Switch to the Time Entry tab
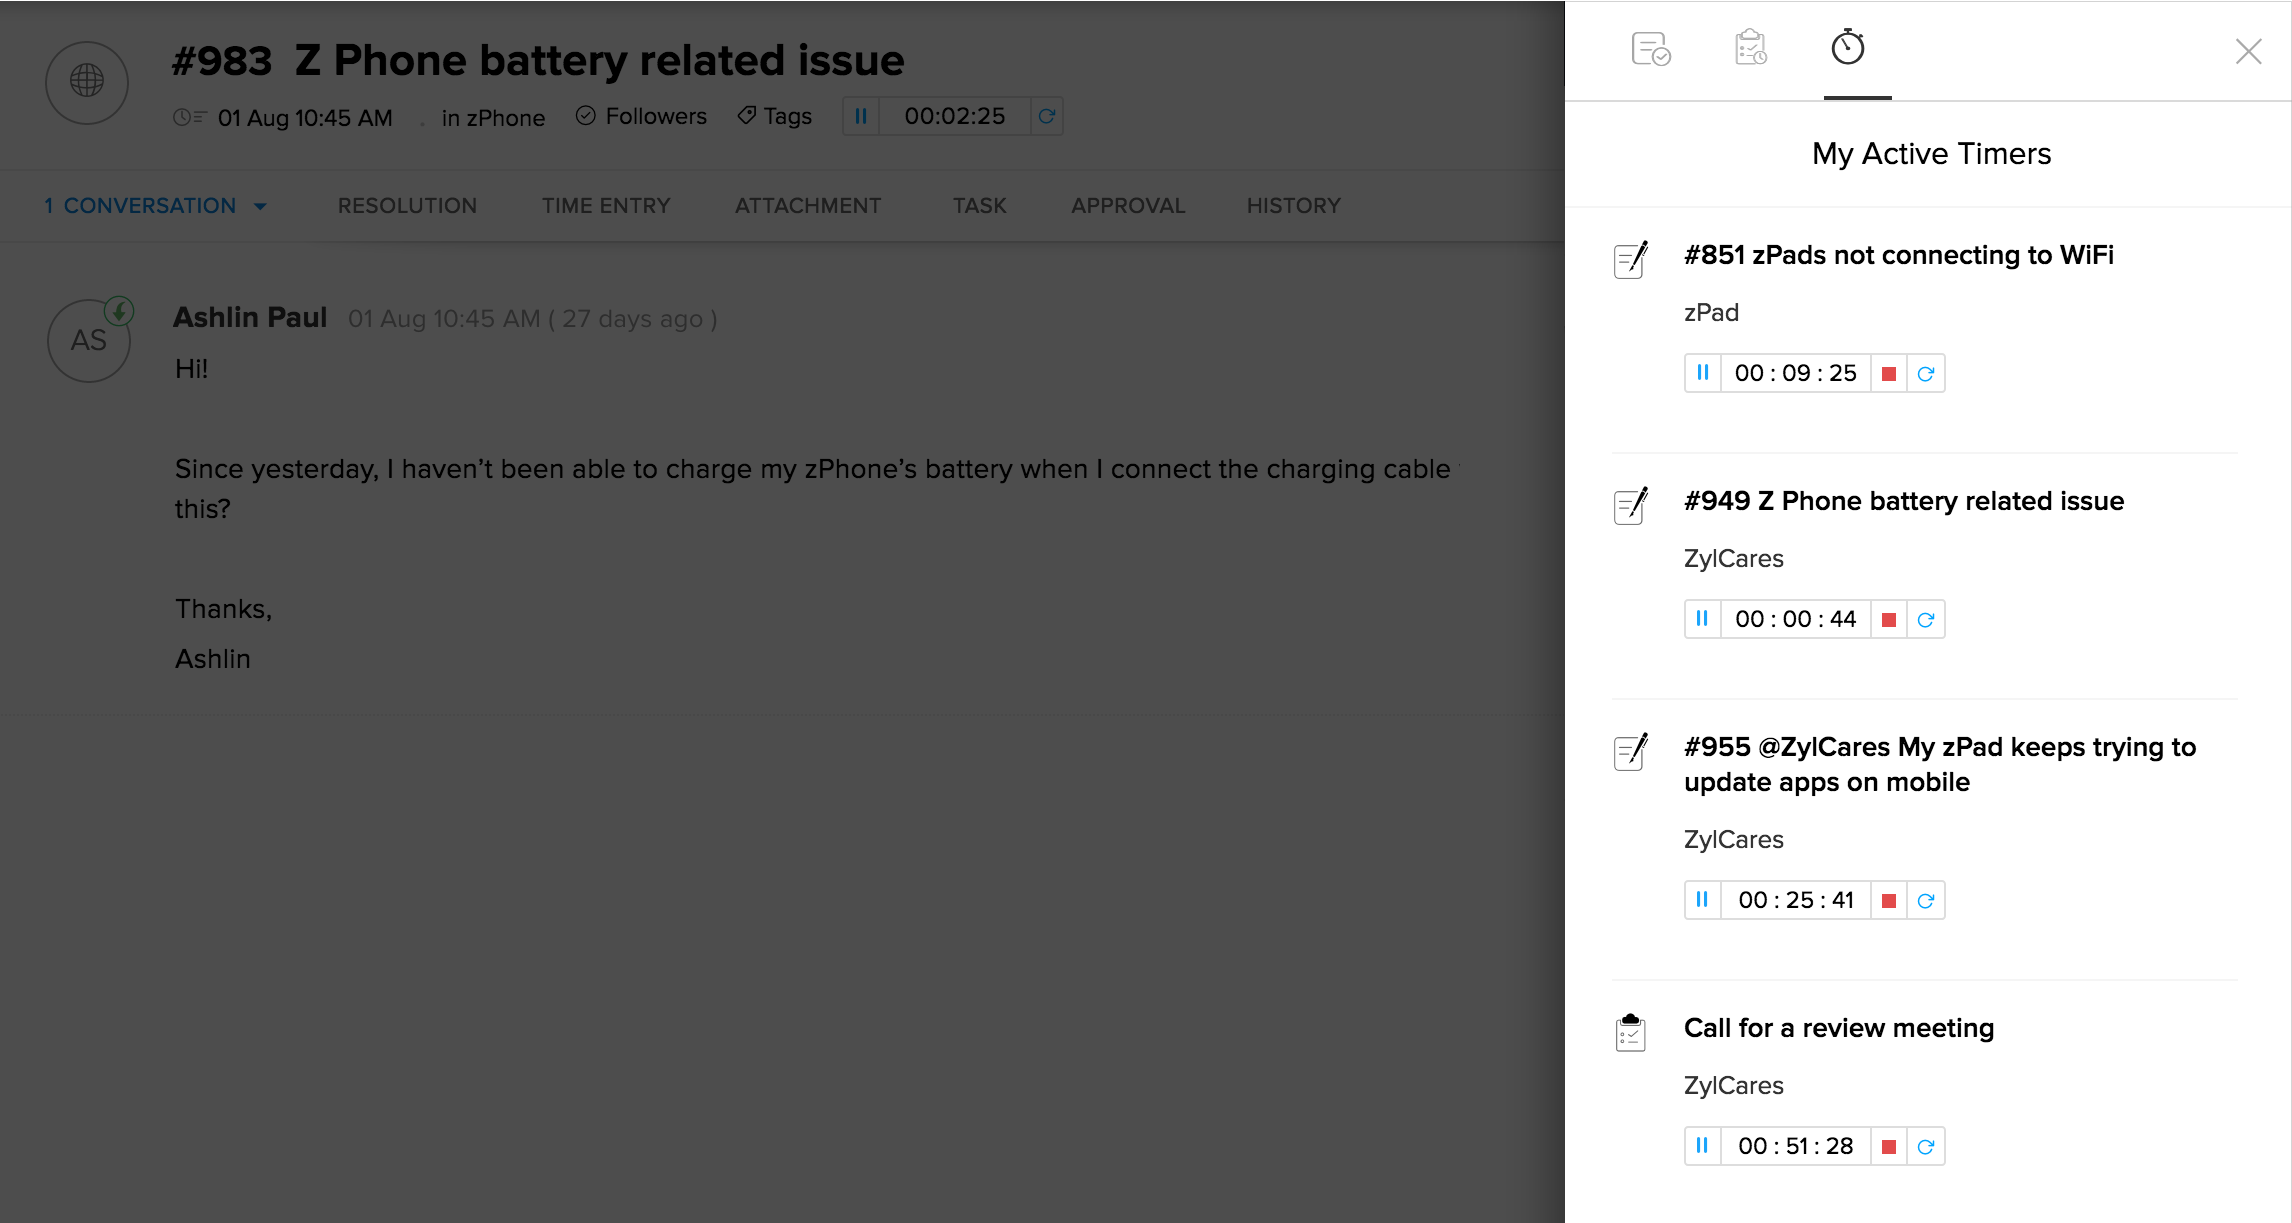2292x1223 pixels. pyautogui.click(x=606, y=206)
